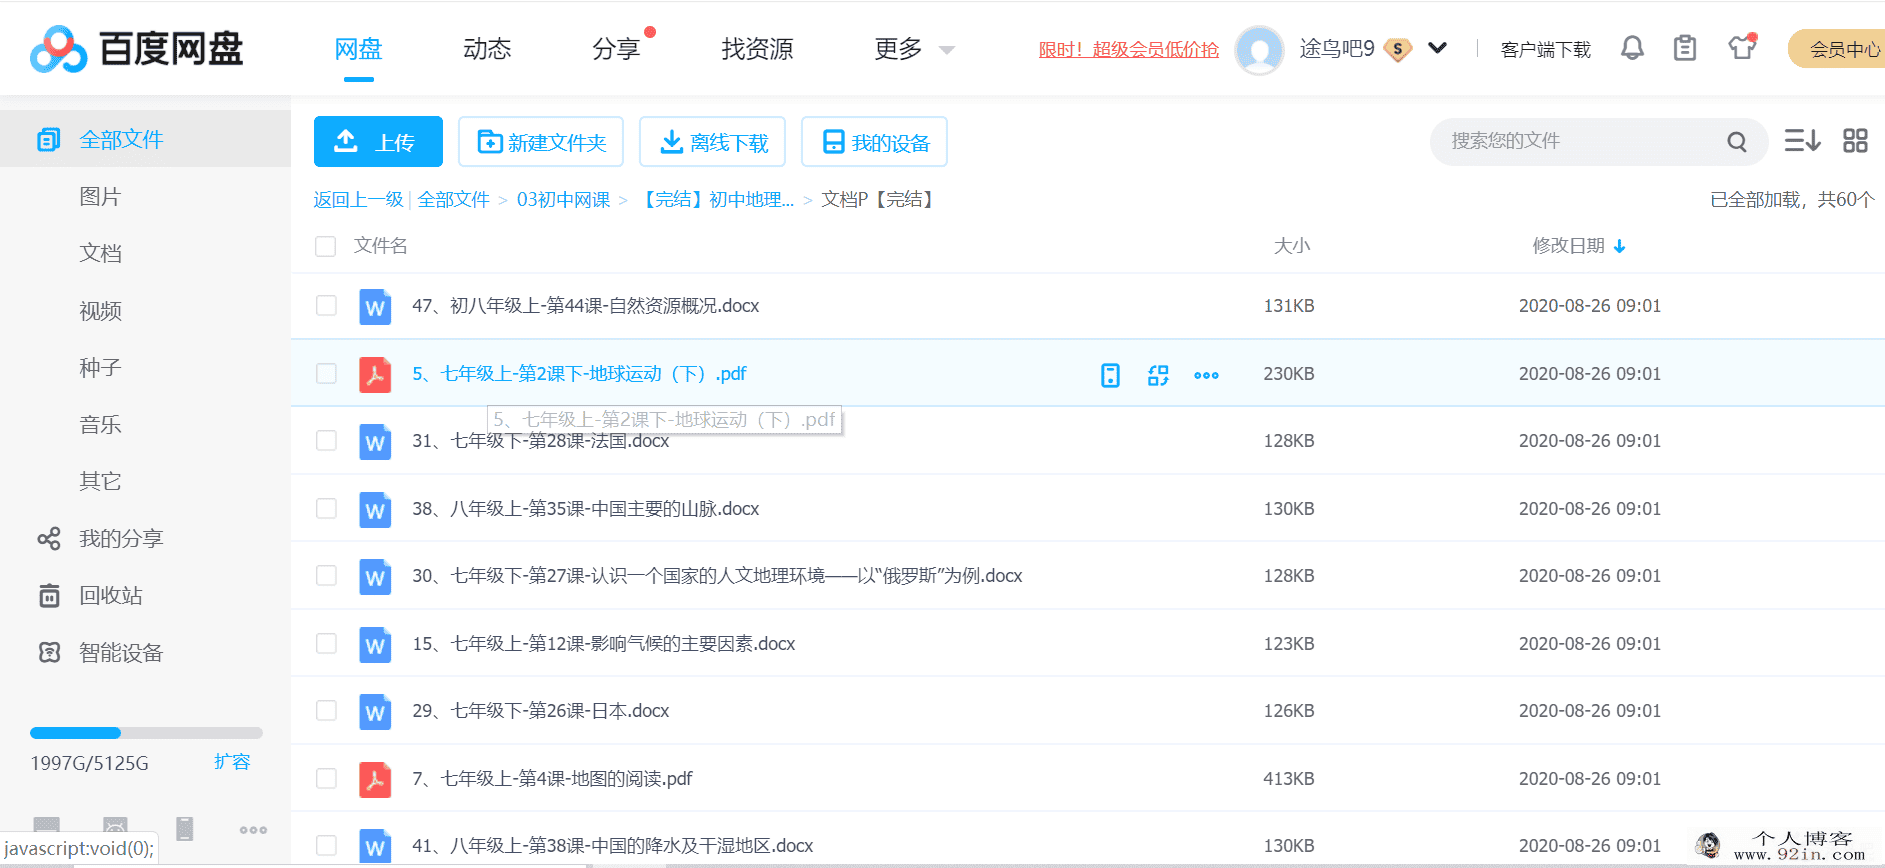Open the 找资源 tab
This screenshot has width=1885, height=868.
click(x=757, y=49)
